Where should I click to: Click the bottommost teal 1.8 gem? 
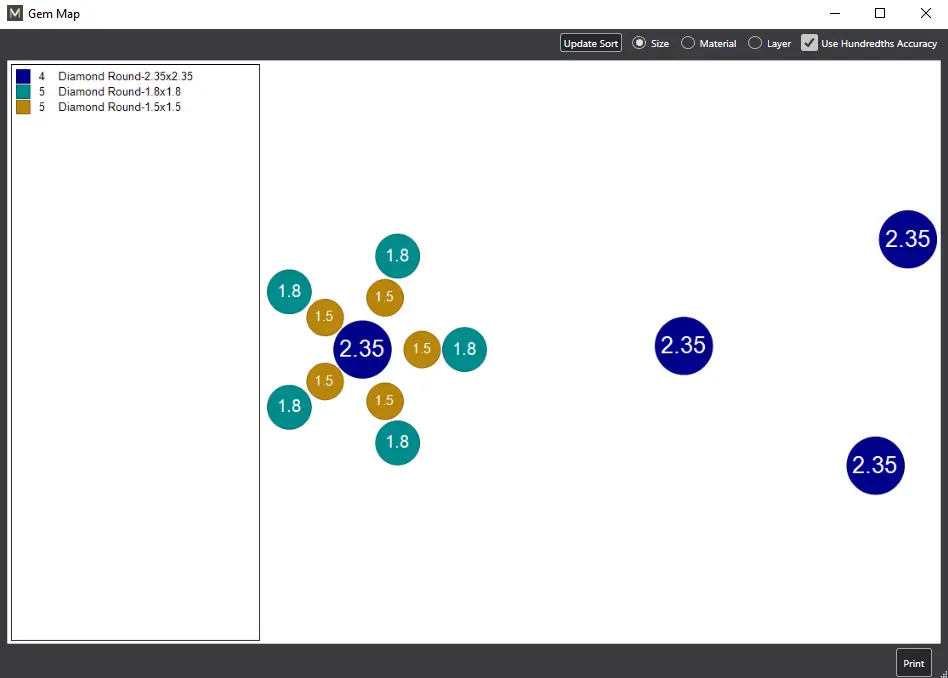tap(397, 442)
